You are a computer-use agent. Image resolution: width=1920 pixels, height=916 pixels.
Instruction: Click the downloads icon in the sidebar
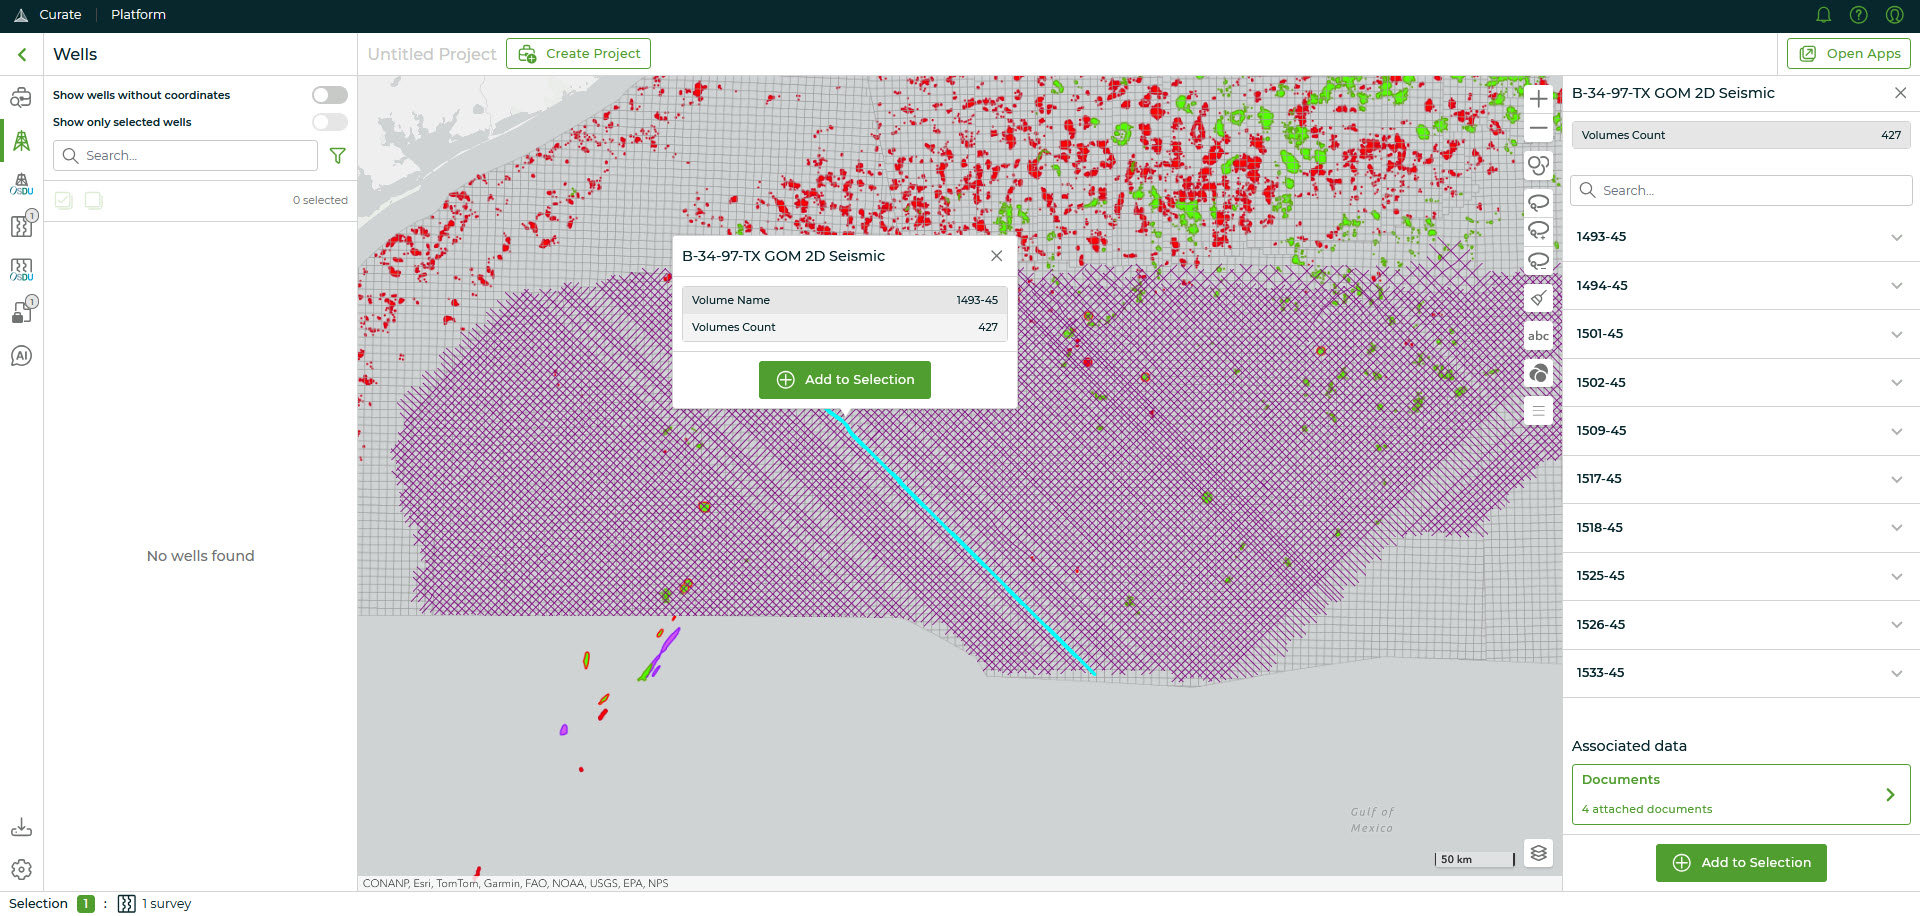click(x=21, y=826)
